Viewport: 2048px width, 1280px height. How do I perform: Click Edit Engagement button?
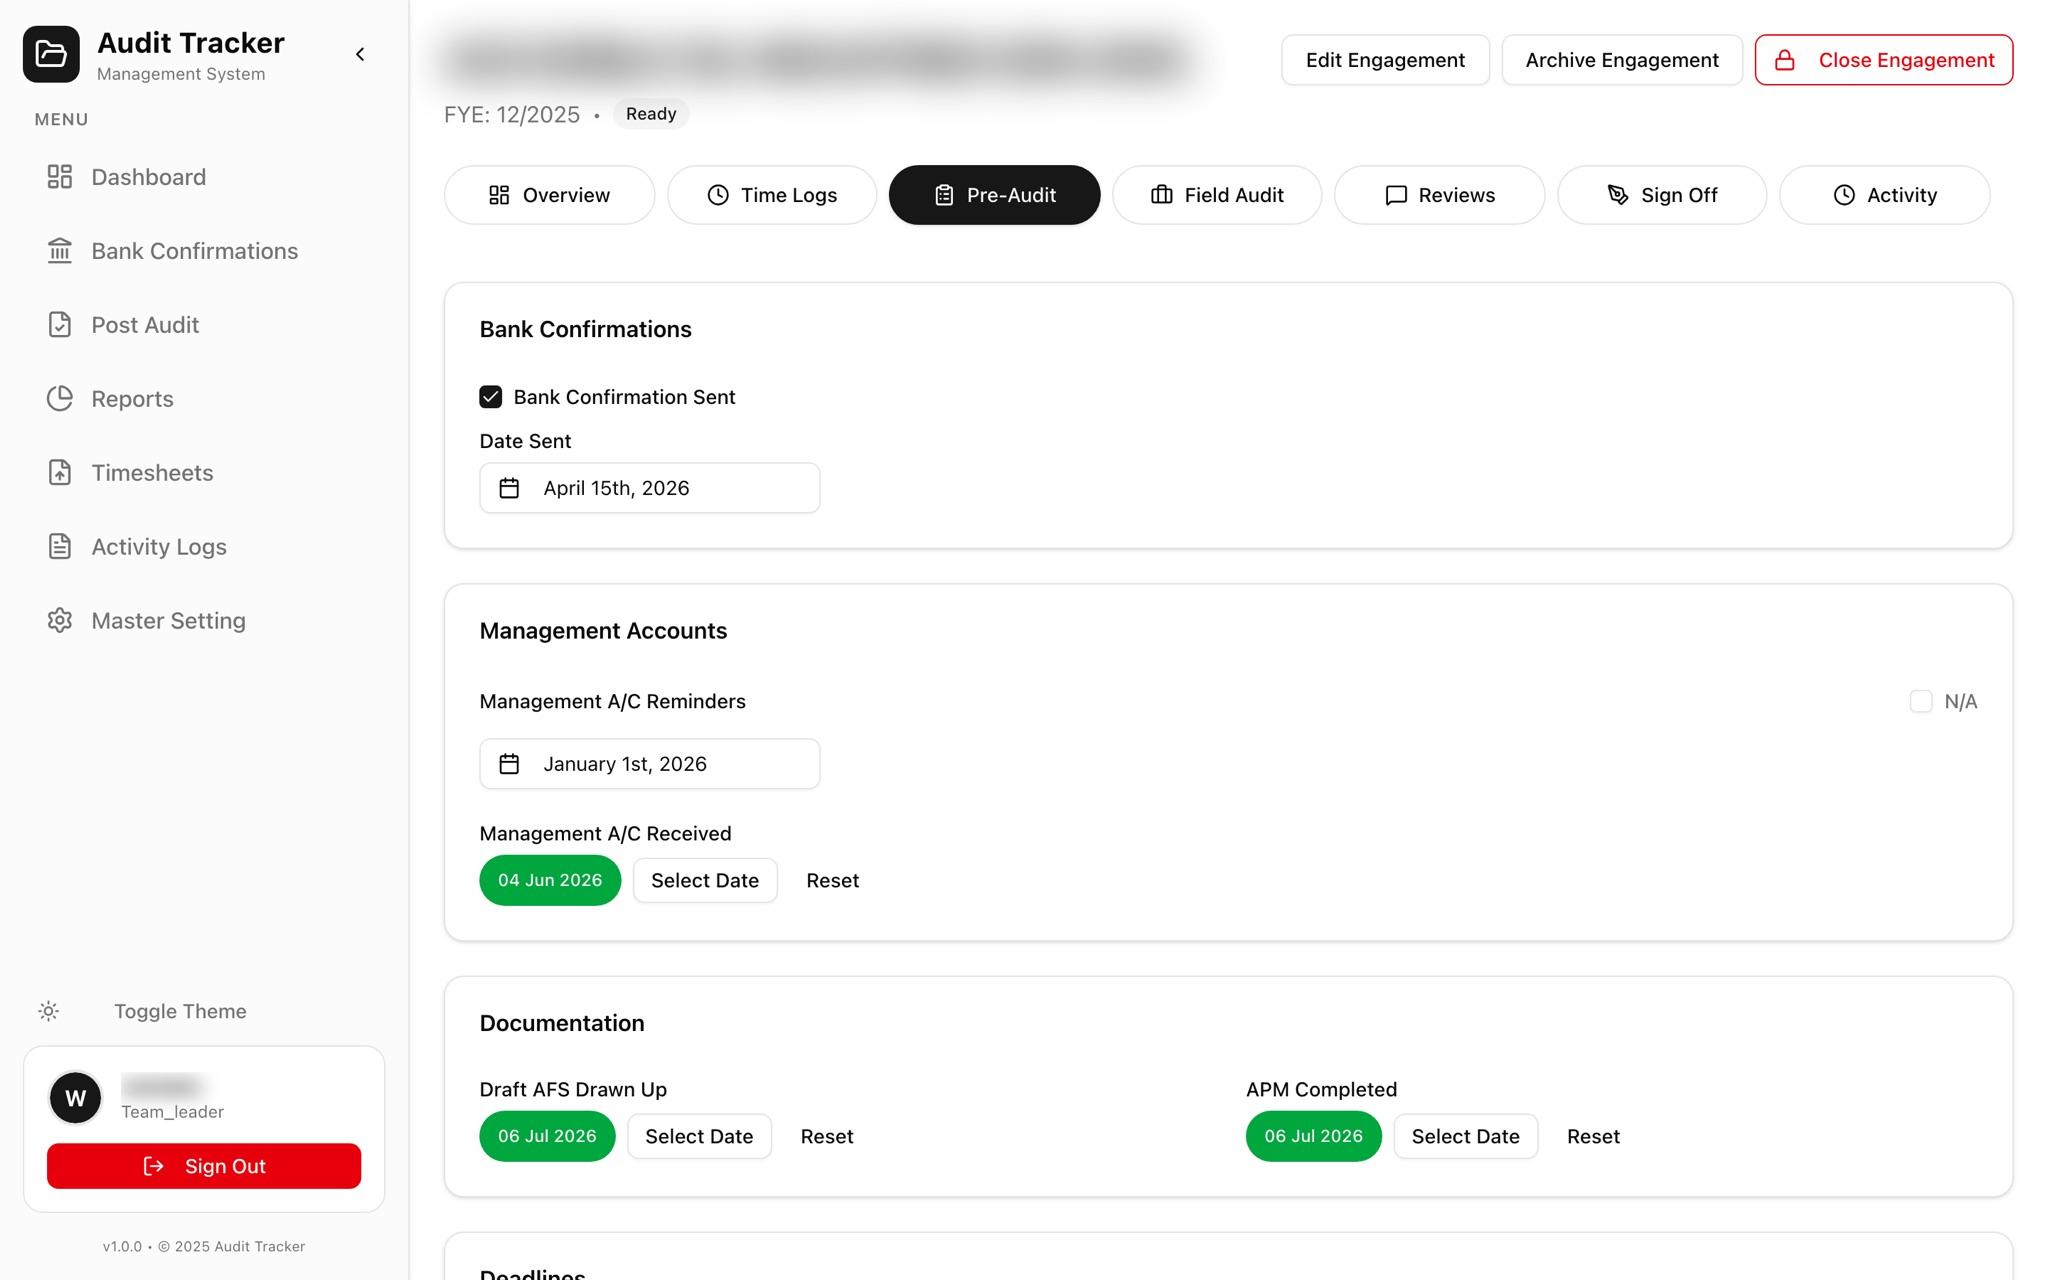pyautogui.click(x=1385, y=60)
